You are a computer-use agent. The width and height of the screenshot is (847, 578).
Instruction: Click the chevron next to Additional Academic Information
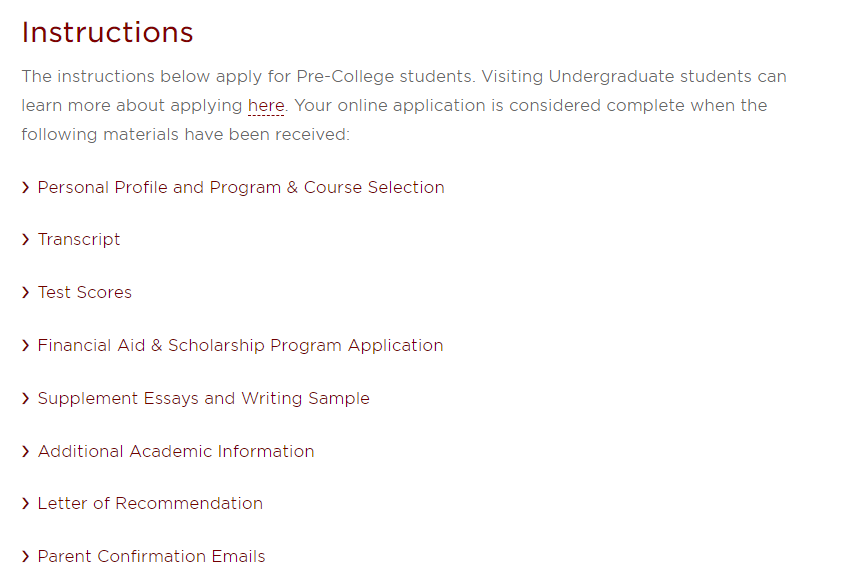point(26,452)
